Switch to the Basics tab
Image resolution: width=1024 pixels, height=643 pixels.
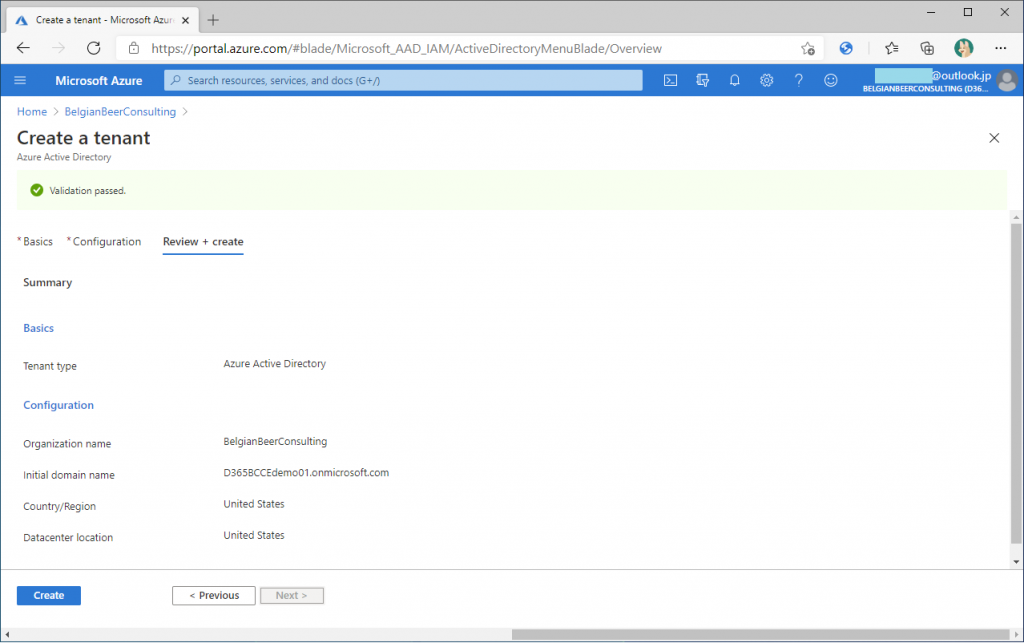click(38, 242)
